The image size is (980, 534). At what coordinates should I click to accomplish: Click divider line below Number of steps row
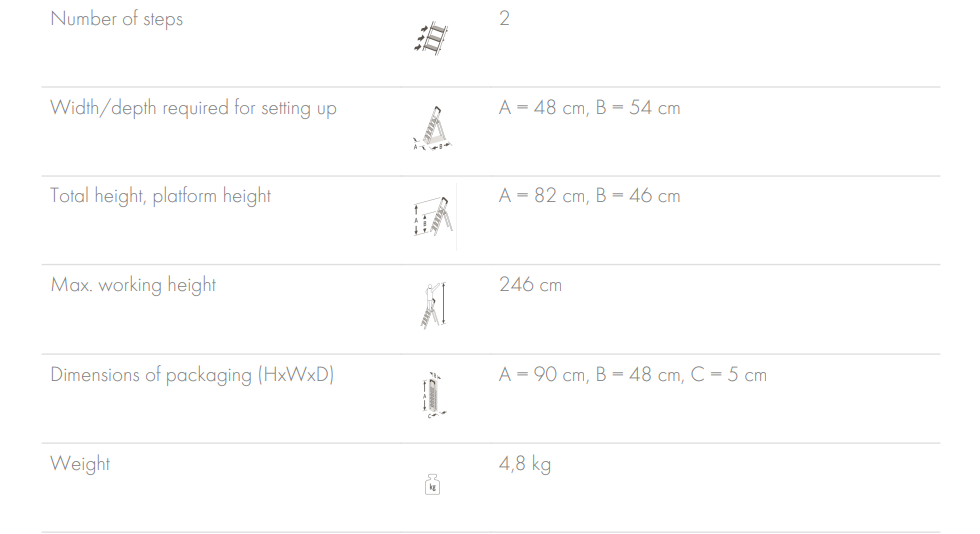pos(490,87)
